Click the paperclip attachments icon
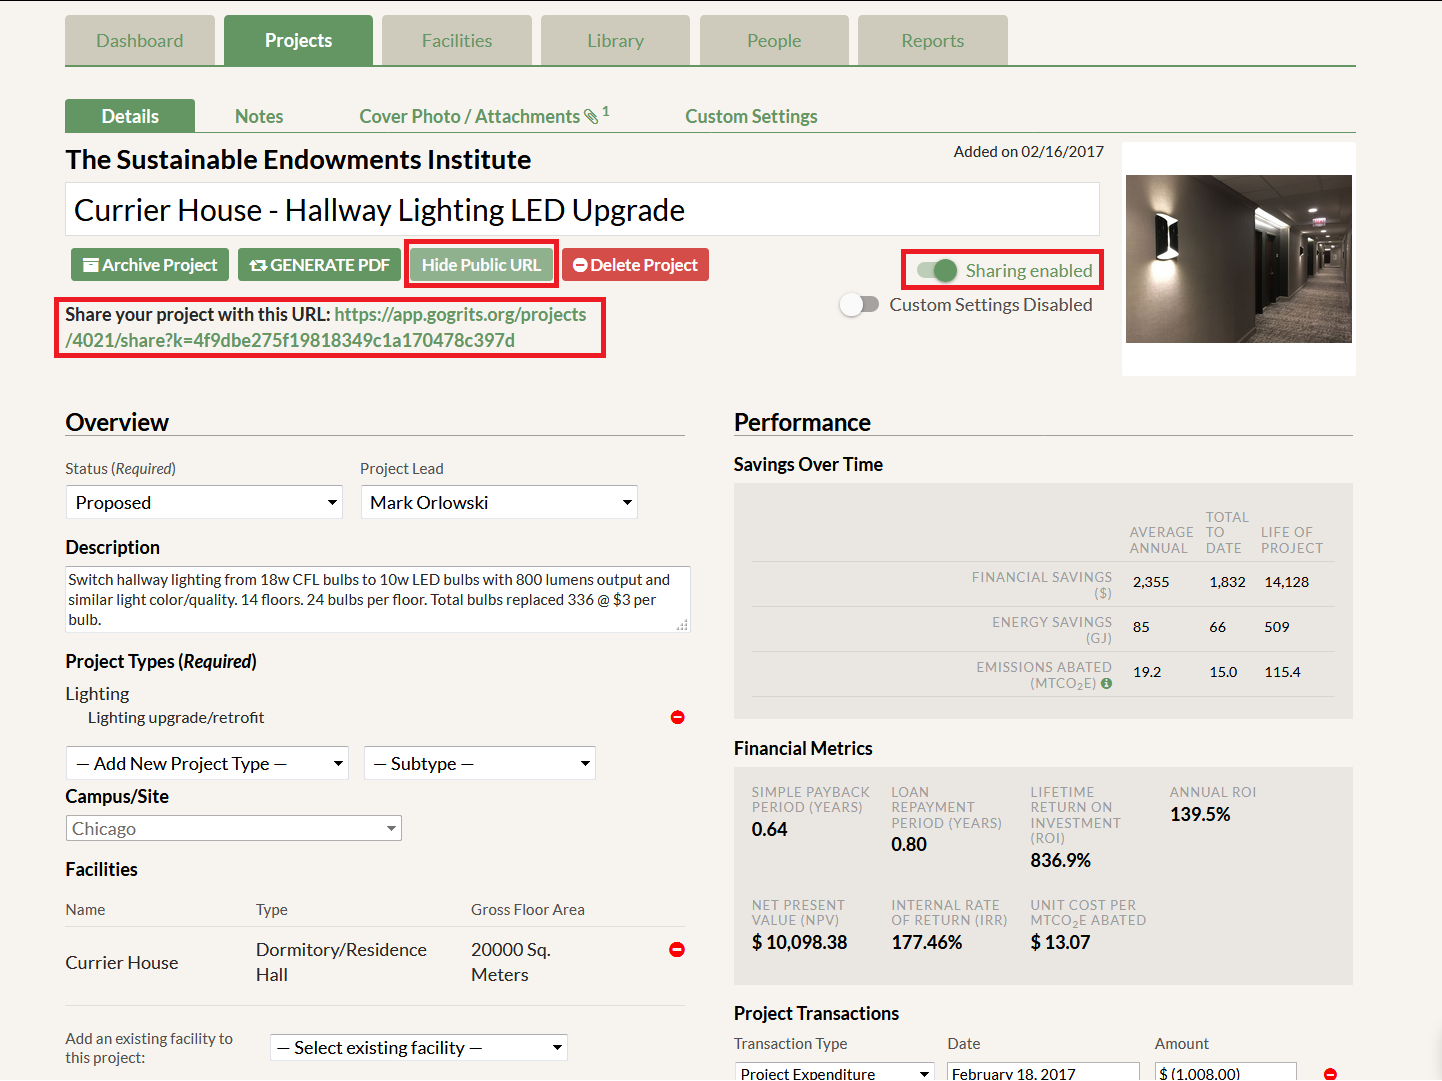This screenshot has width=1442, height=1081. pos(591,116)
